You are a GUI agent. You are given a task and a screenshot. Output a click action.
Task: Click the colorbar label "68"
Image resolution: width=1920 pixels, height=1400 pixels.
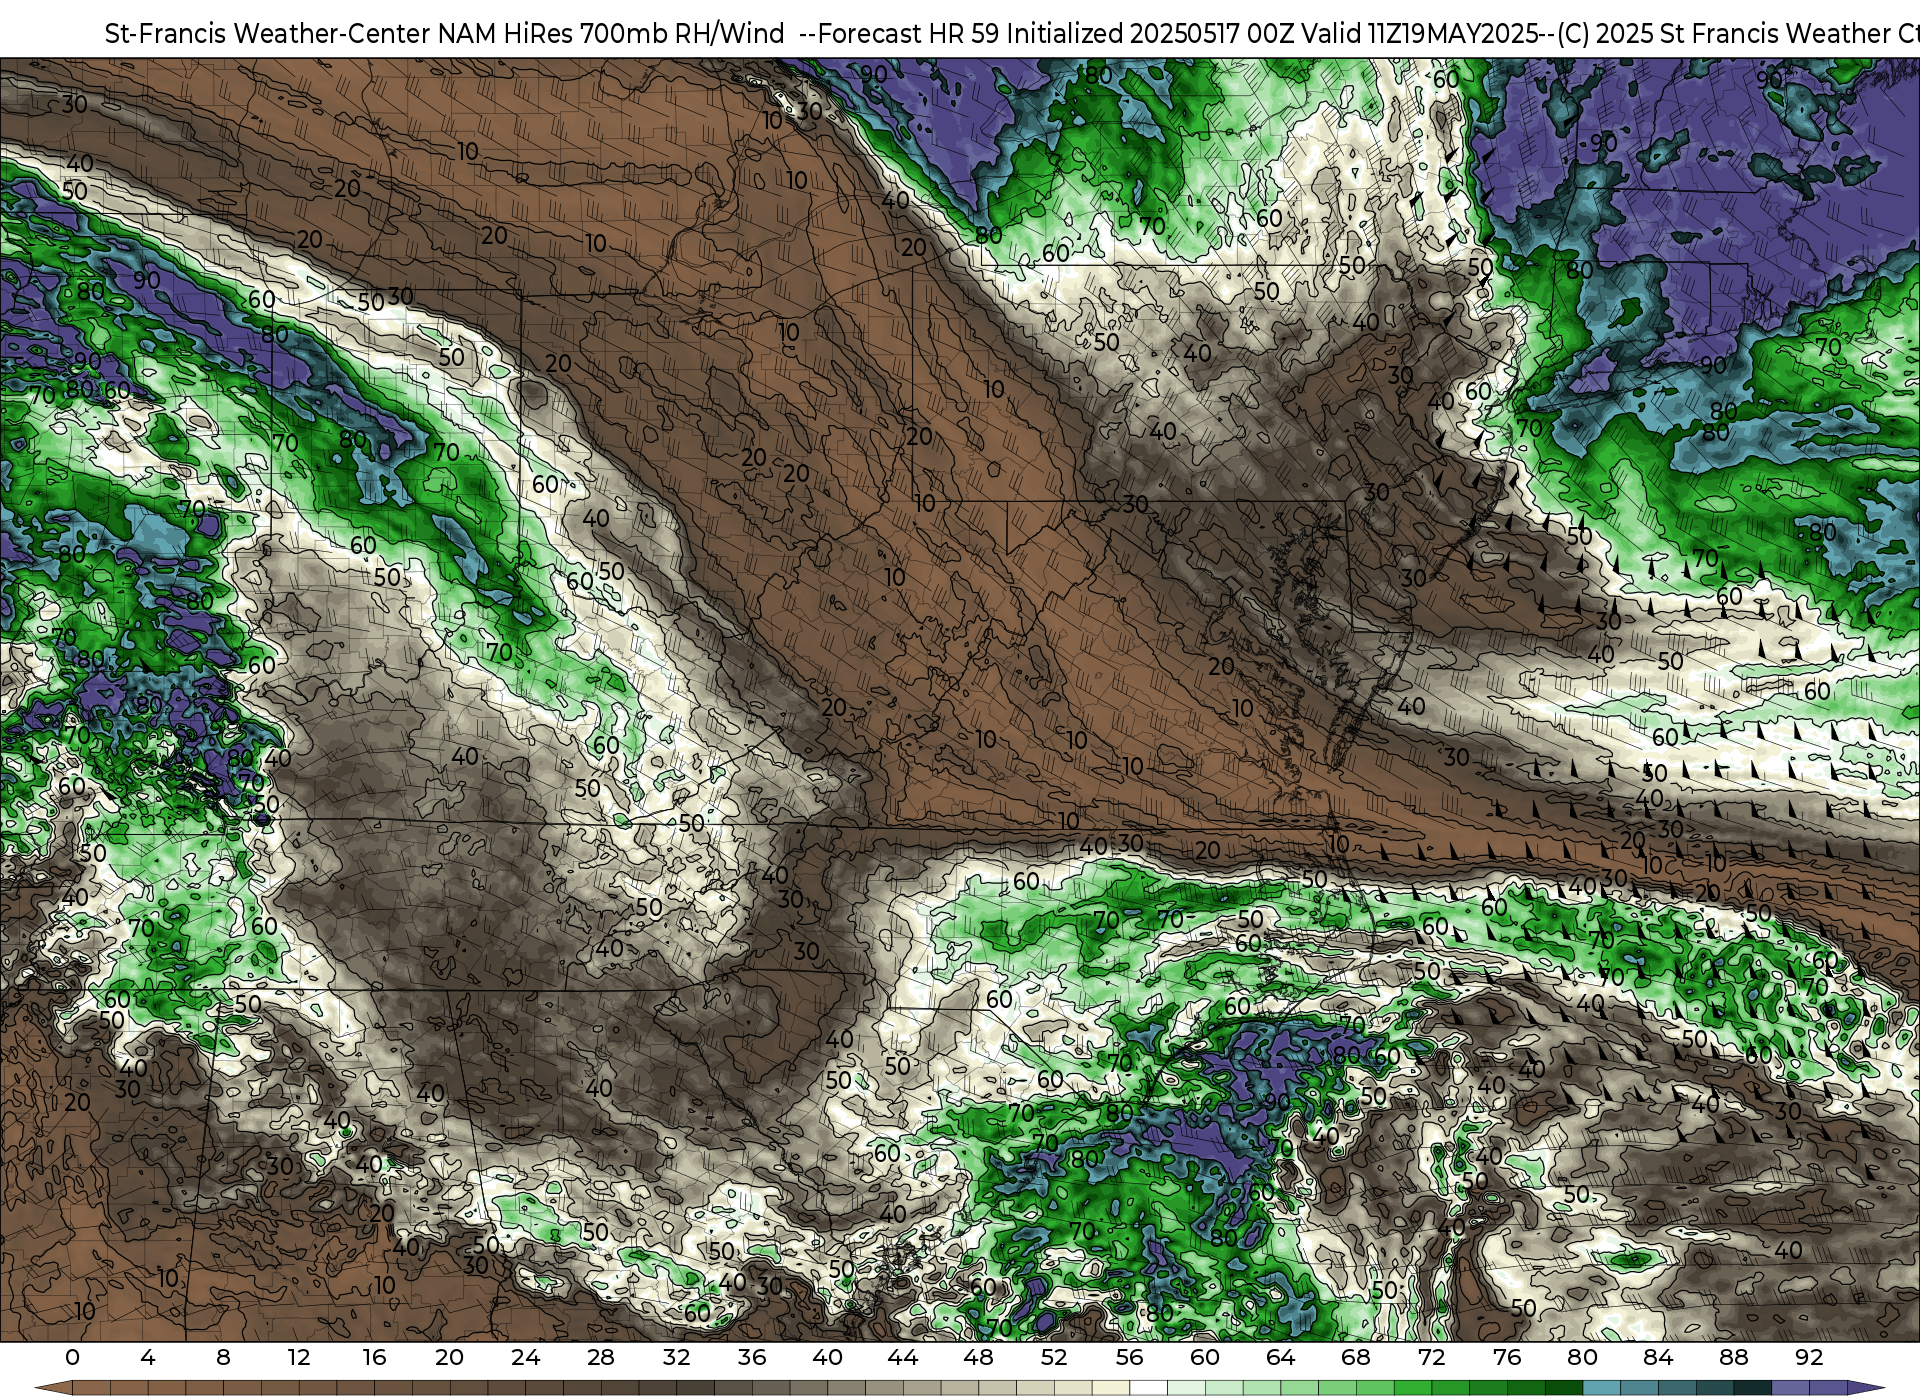[1356, 1357]
